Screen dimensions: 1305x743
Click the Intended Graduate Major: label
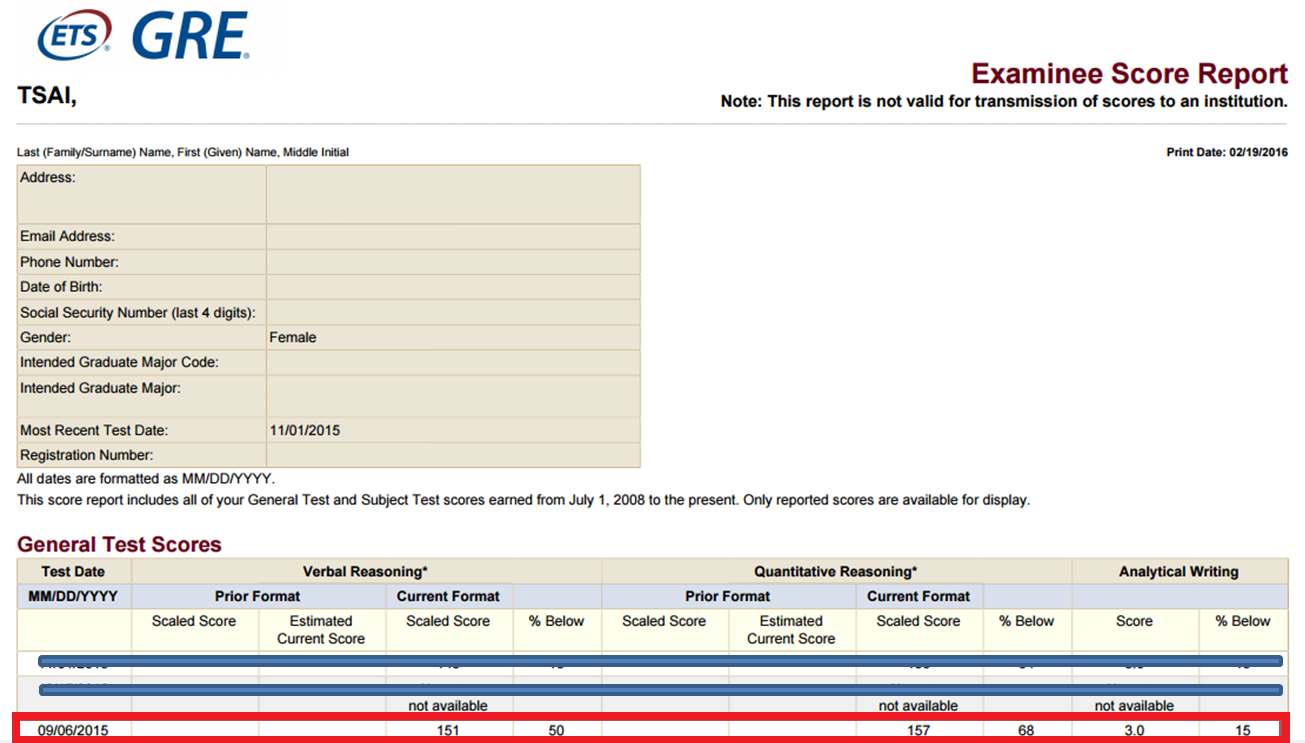click(100, 388)
